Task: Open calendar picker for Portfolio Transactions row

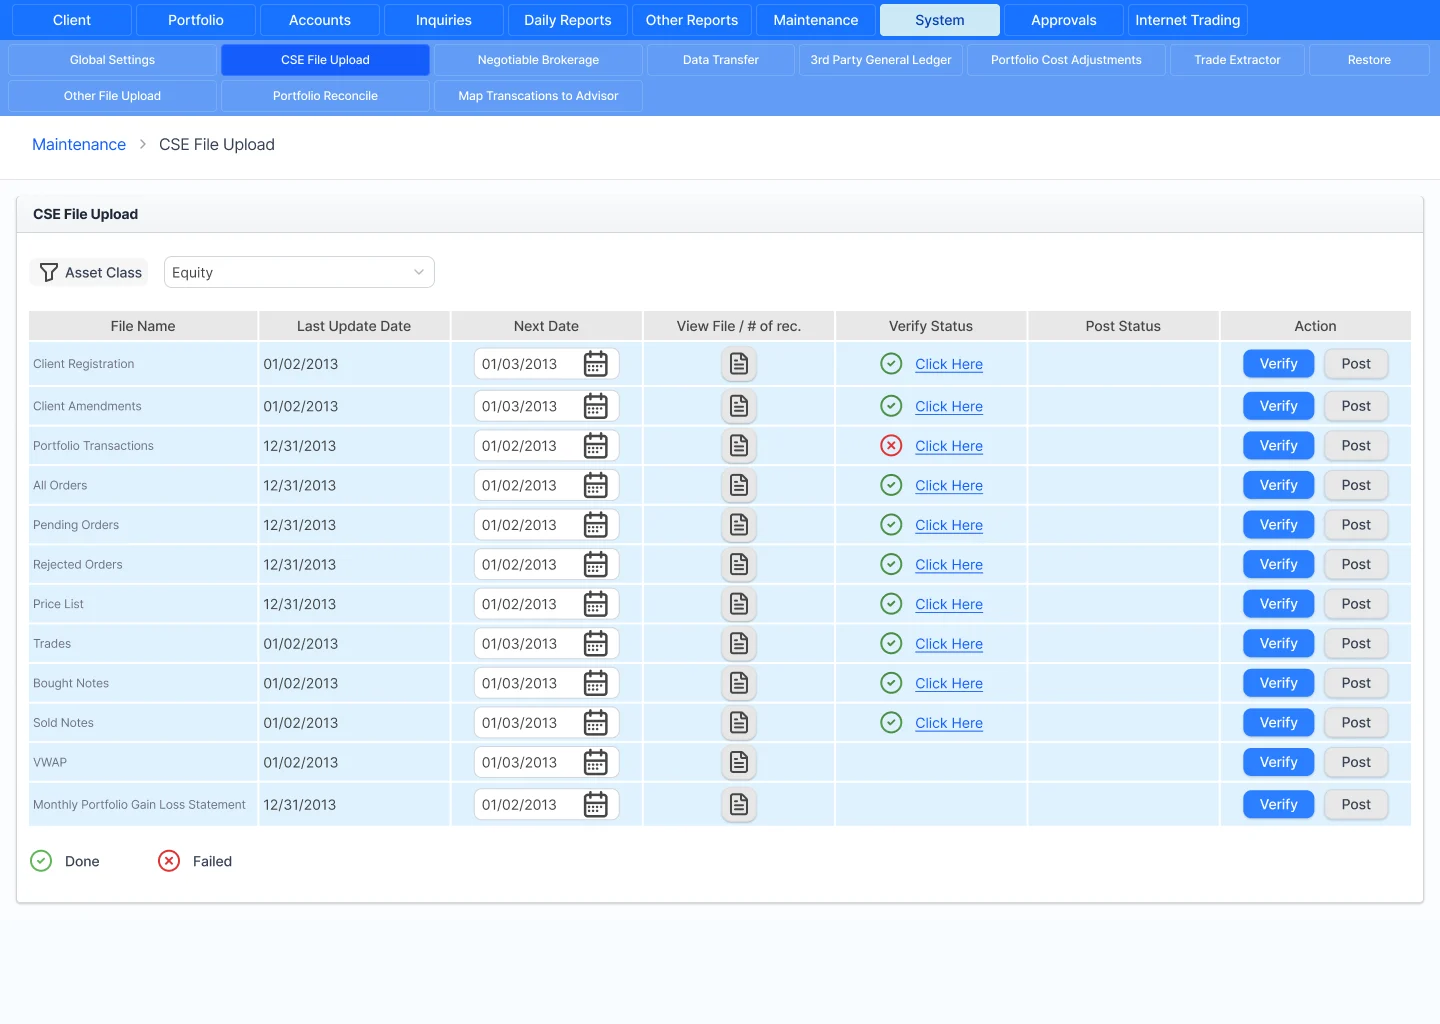Action: (x=595, y=446)
